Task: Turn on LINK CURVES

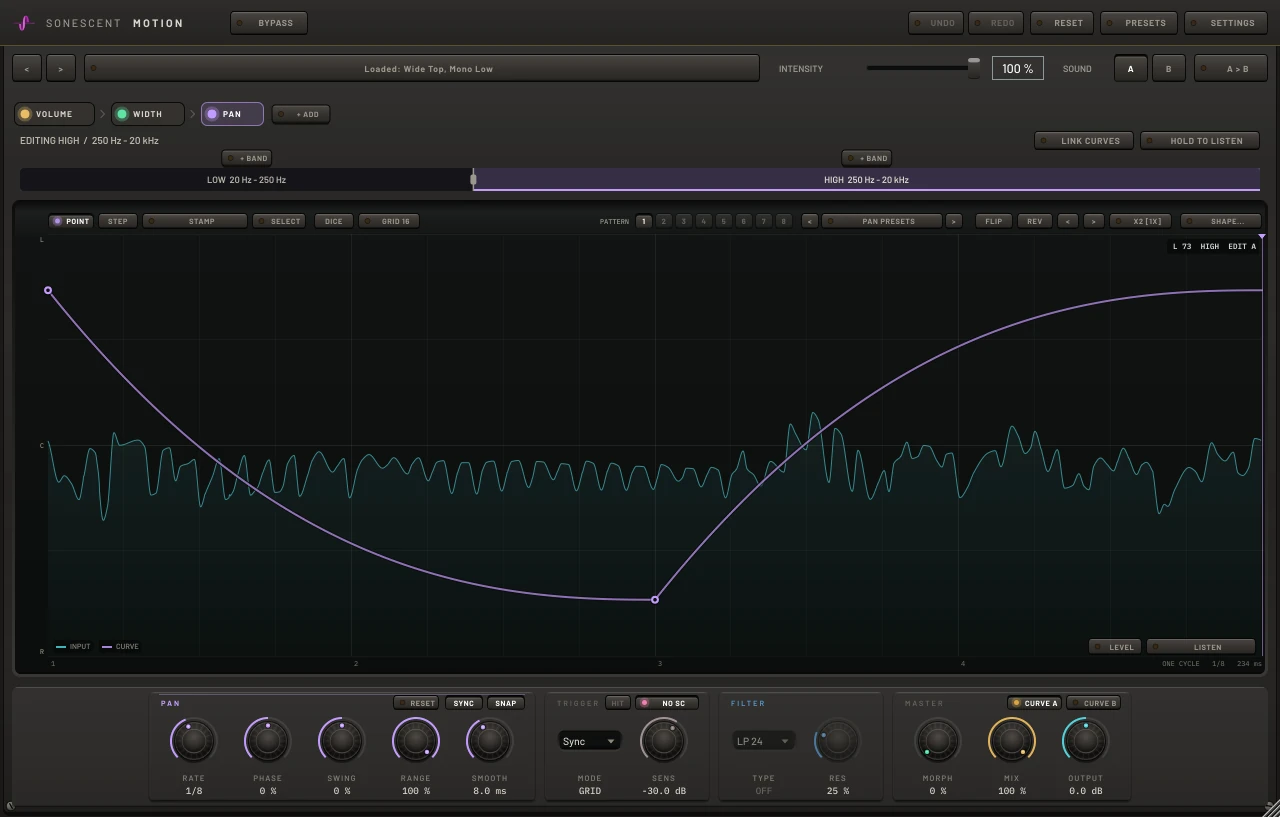Action: 1084,141
